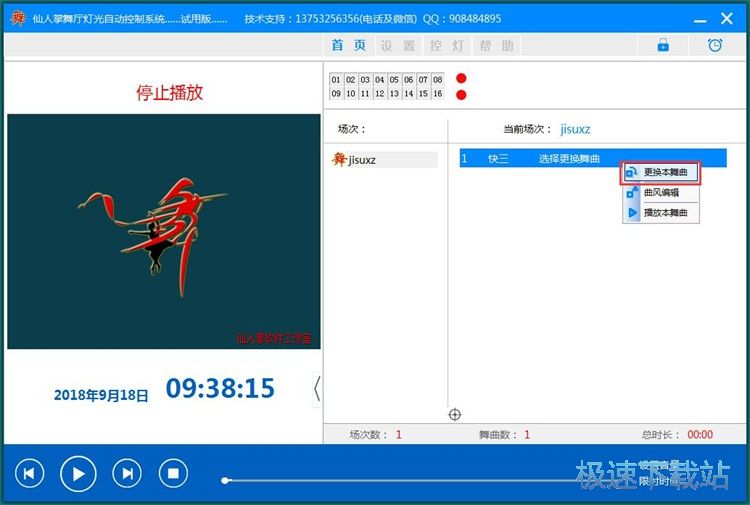
Task: Click the 舞曲数 count value
Action: point(527,434)
